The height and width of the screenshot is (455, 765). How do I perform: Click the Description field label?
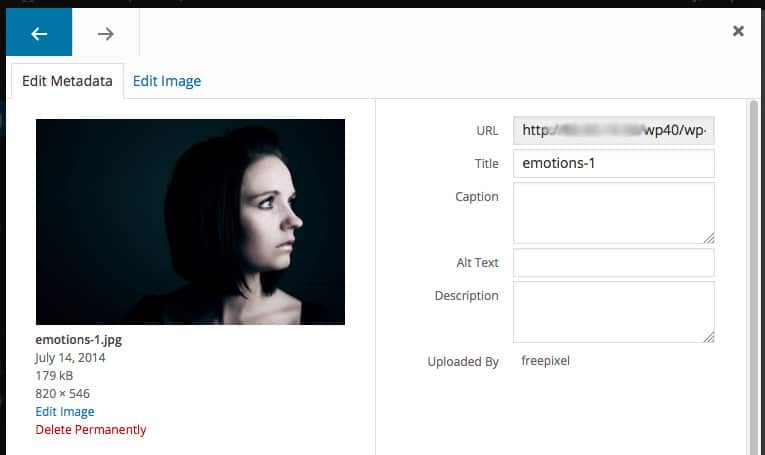point(466,296)
